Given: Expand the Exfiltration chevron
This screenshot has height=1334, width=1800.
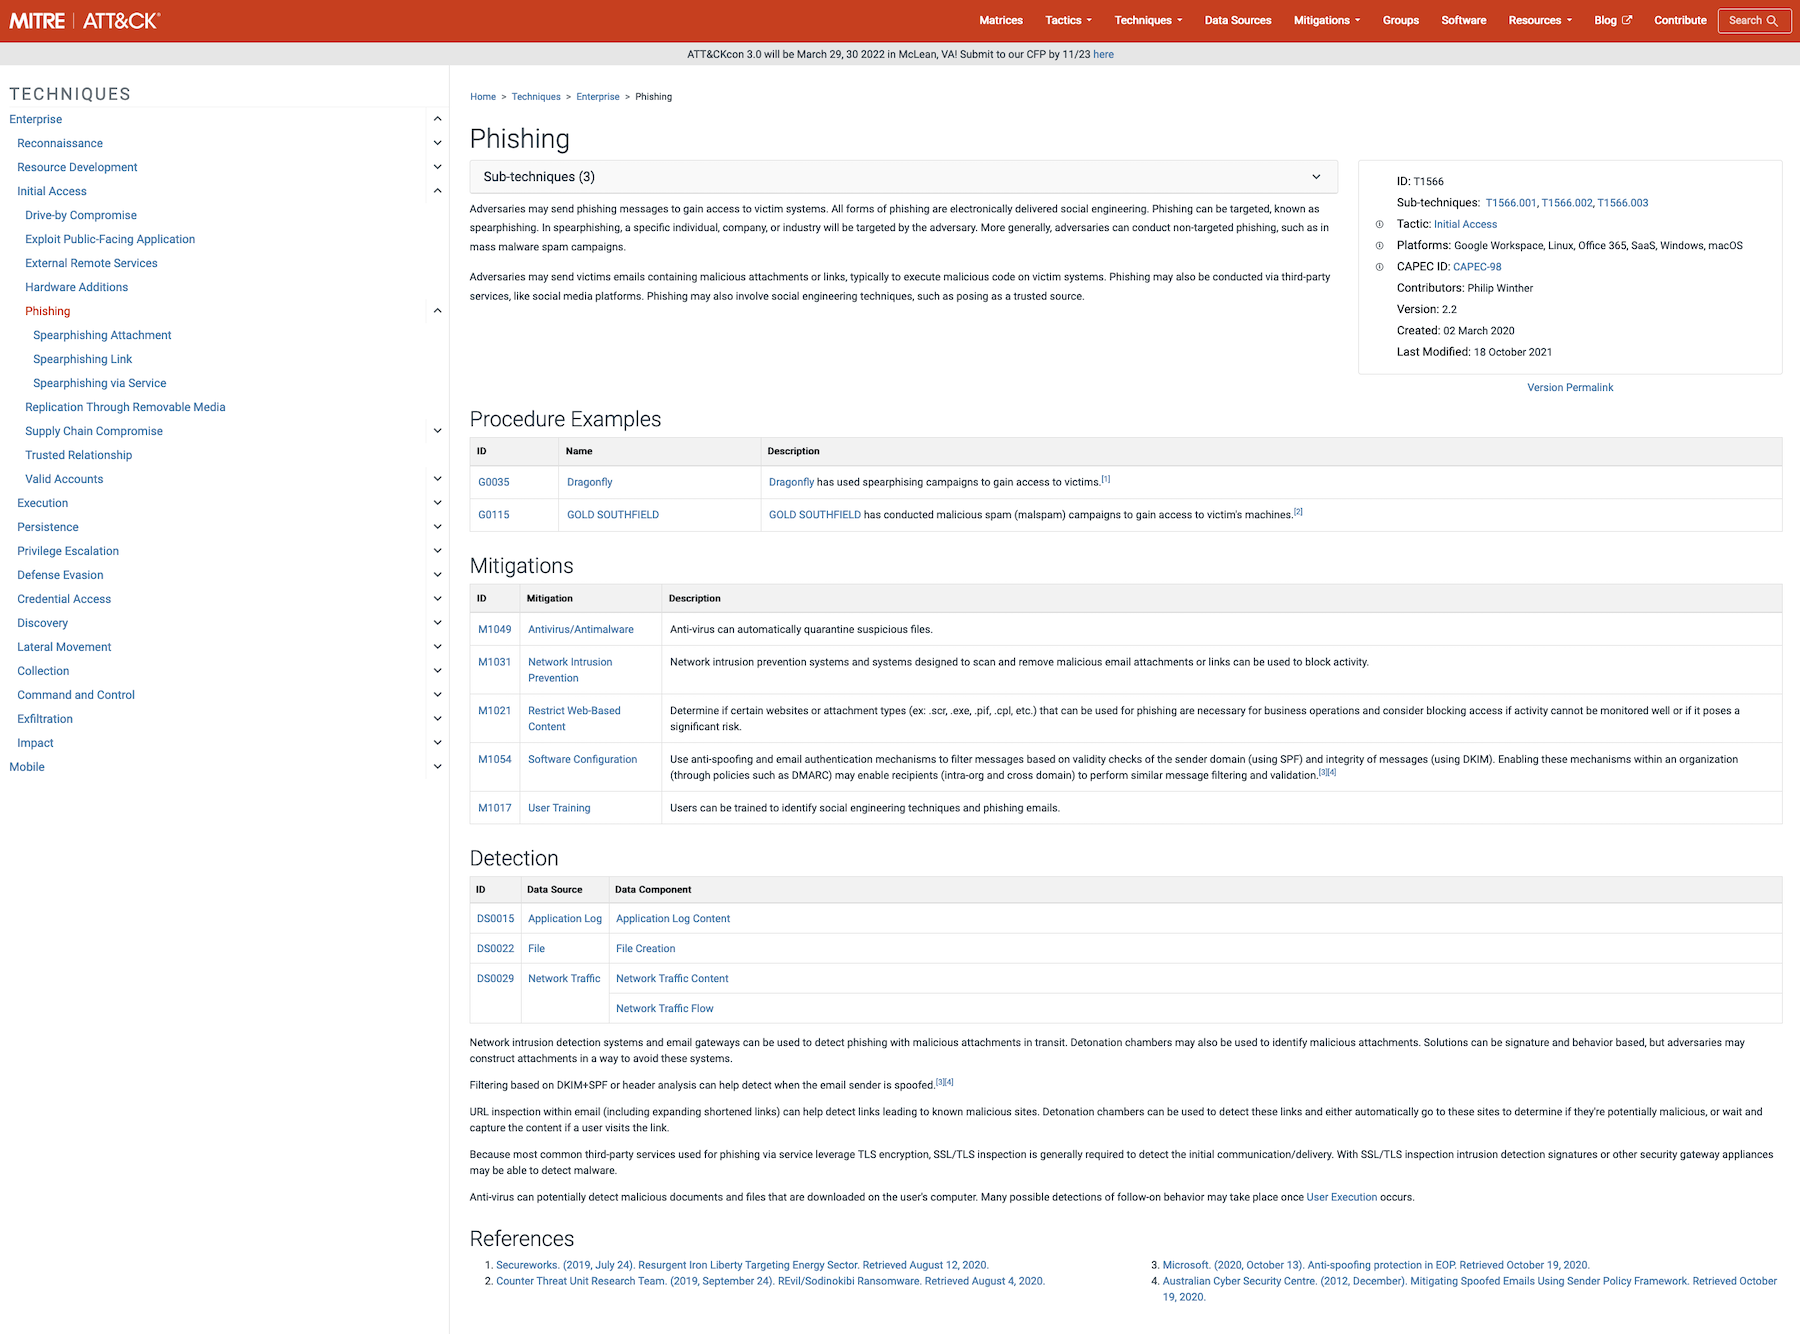Looking at the screenshot, I should (x=437, y=719).
